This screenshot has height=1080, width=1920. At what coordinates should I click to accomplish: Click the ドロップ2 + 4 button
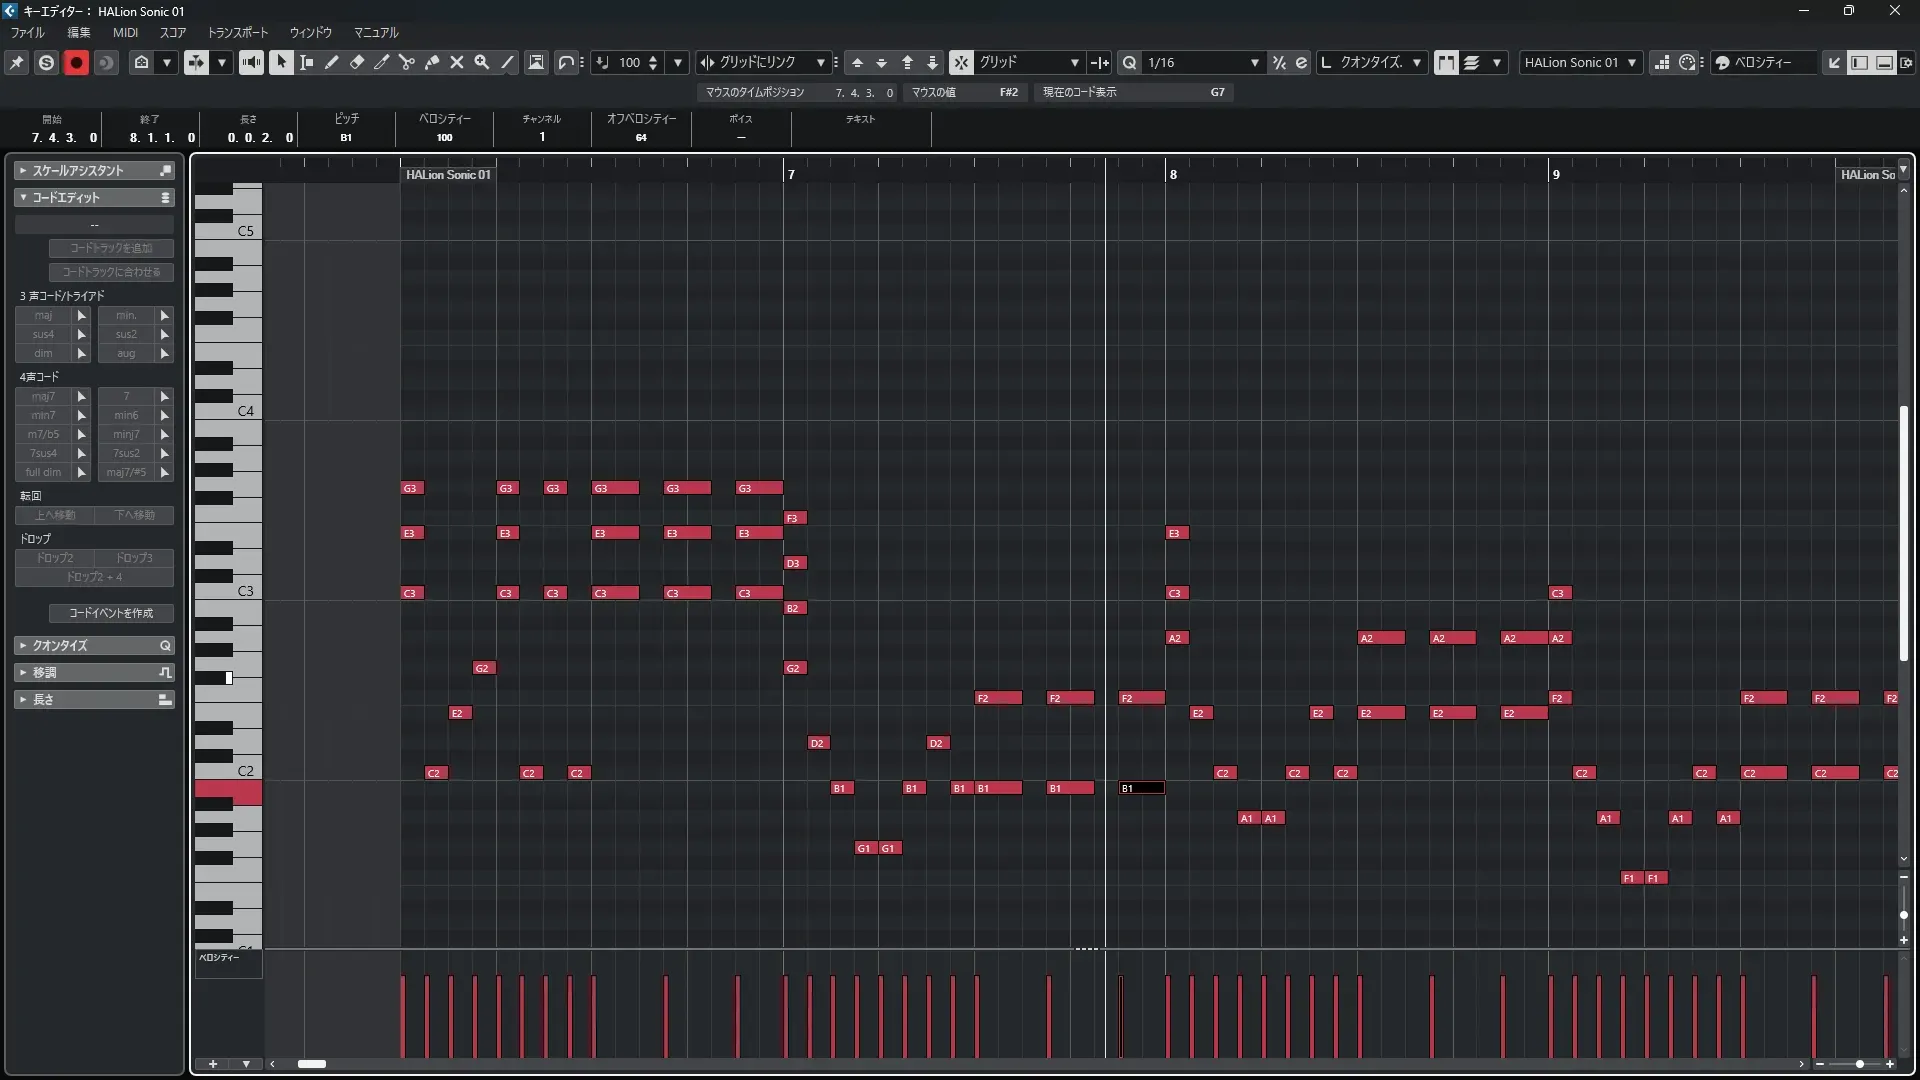tap(94, 577)
